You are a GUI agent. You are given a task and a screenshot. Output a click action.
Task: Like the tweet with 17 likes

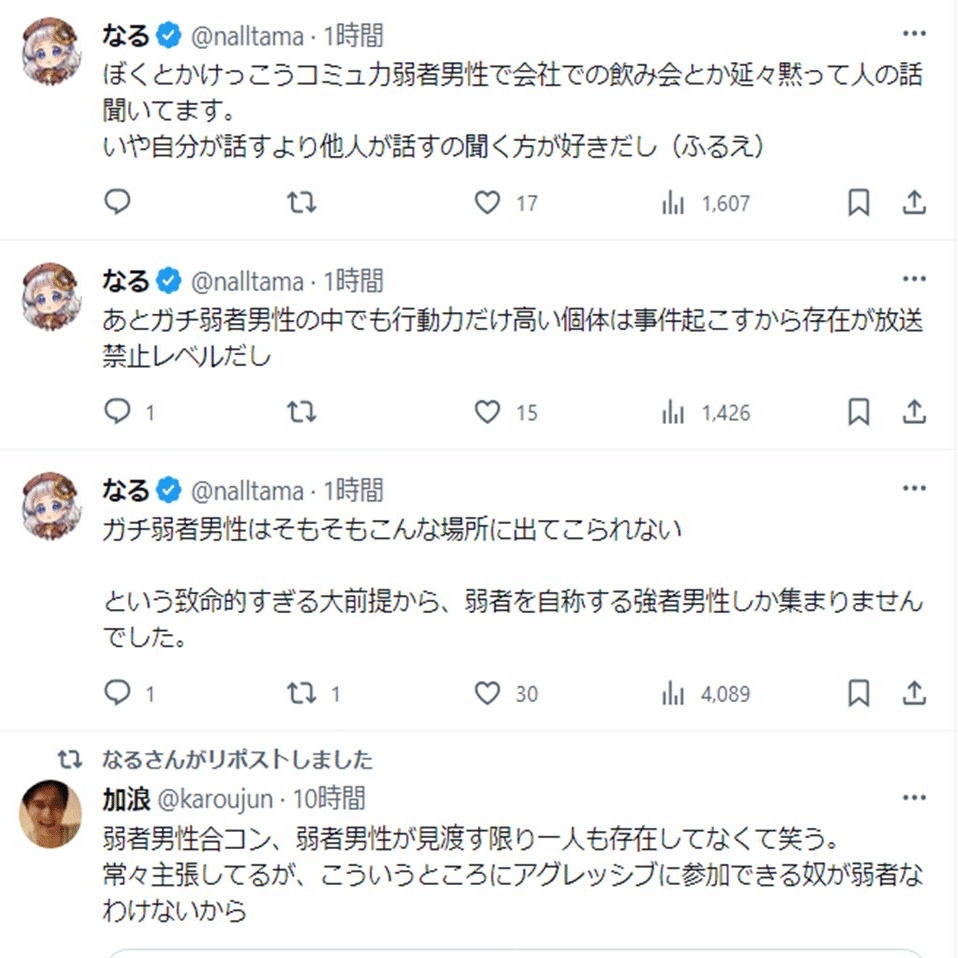tap(487, 203)
